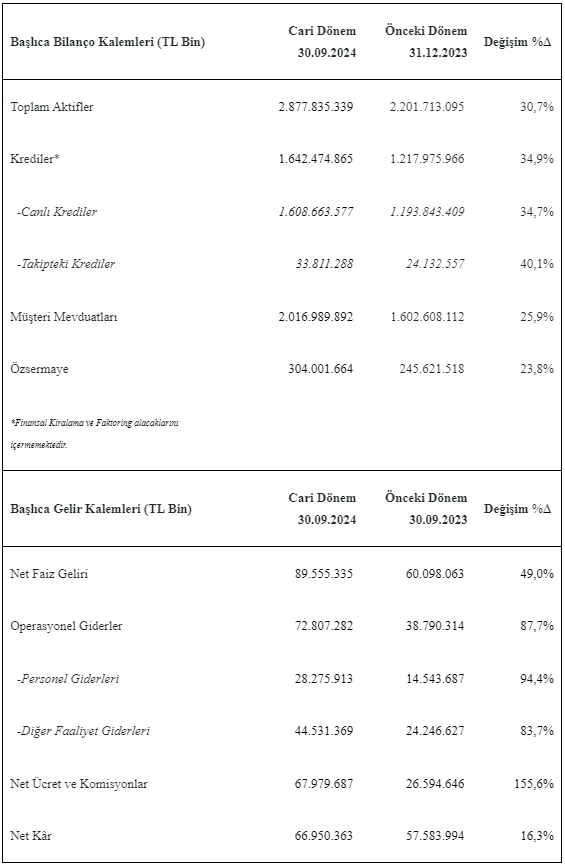Click Cari Dönem header in income table
This screenshot has height=865, width=565.
(x=322, y=509)
